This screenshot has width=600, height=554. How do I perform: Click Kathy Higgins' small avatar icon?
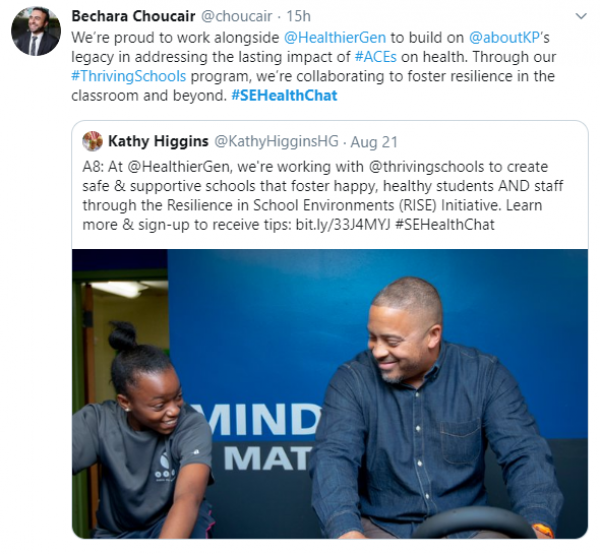pos(92,141)
